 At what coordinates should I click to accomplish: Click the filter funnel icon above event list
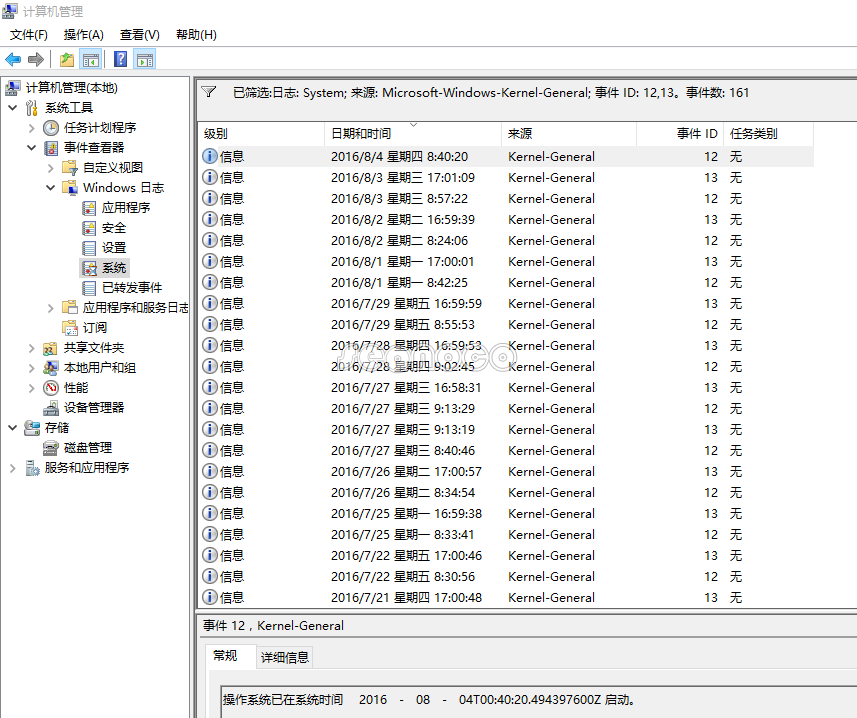coord(209,92)
